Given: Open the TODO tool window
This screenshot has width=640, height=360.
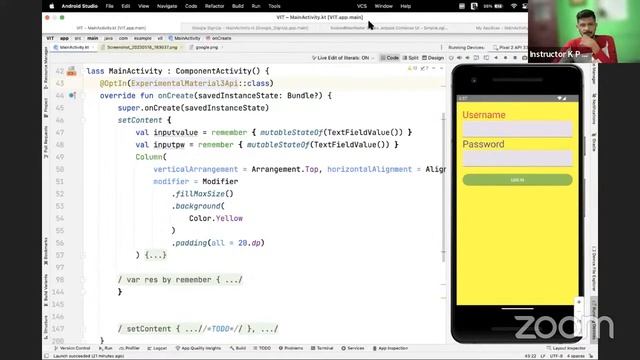Looking at the screenshot, I should [262, 348].
